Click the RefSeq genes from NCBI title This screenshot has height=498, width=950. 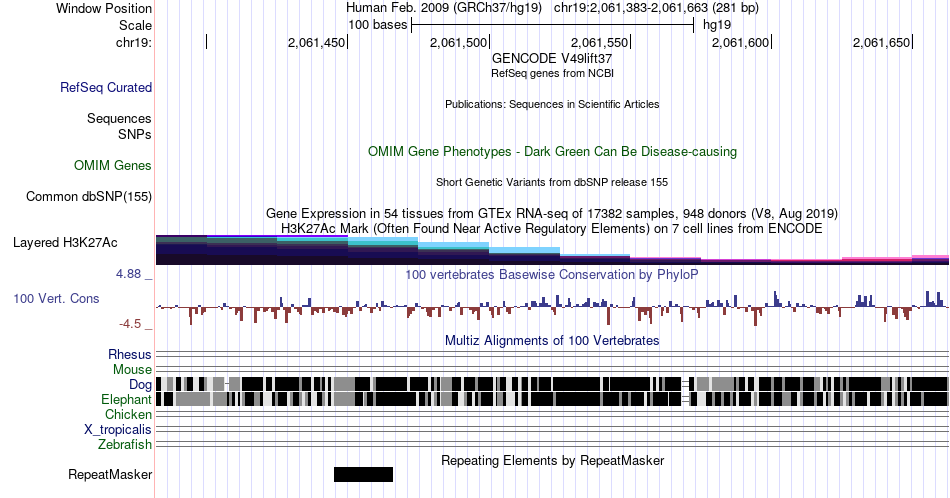click(x=552, y=73)
